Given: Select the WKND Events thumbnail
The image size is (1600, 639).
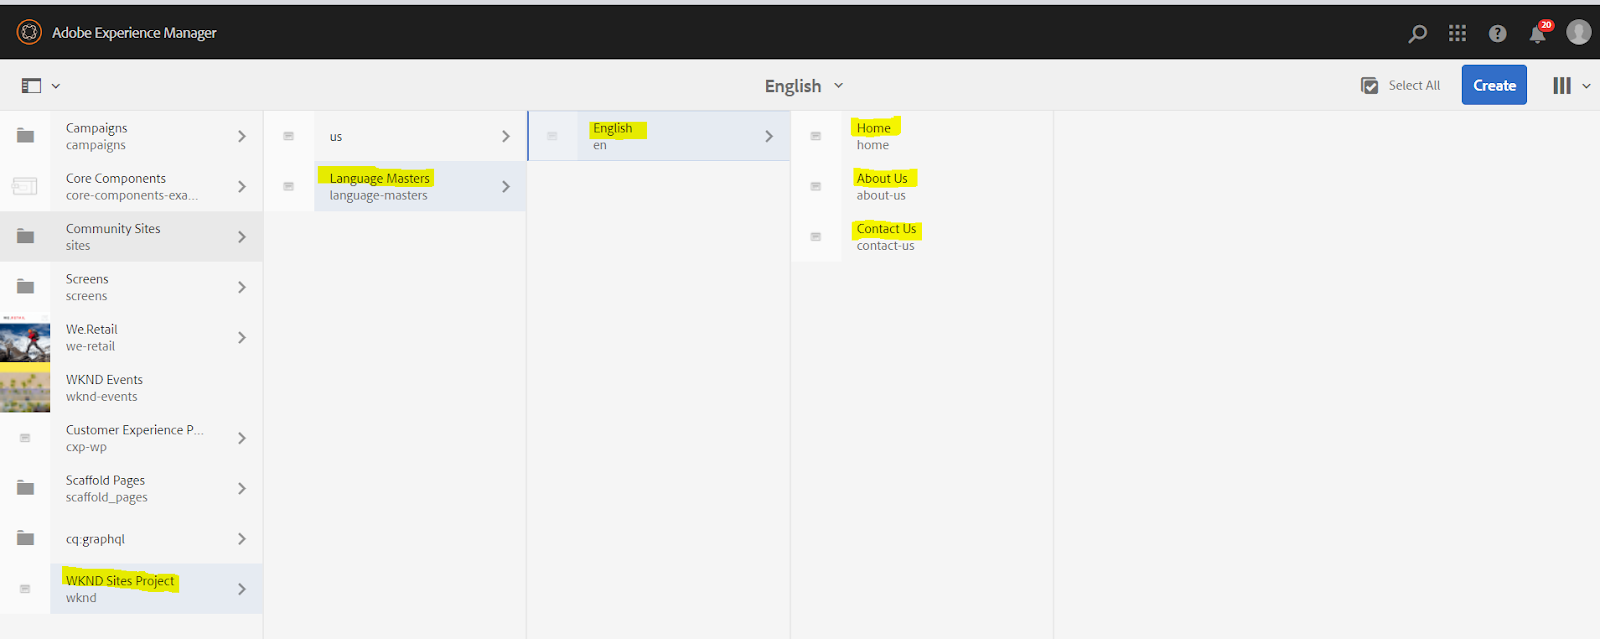Looking at the screenshot, I should point(25,388).
